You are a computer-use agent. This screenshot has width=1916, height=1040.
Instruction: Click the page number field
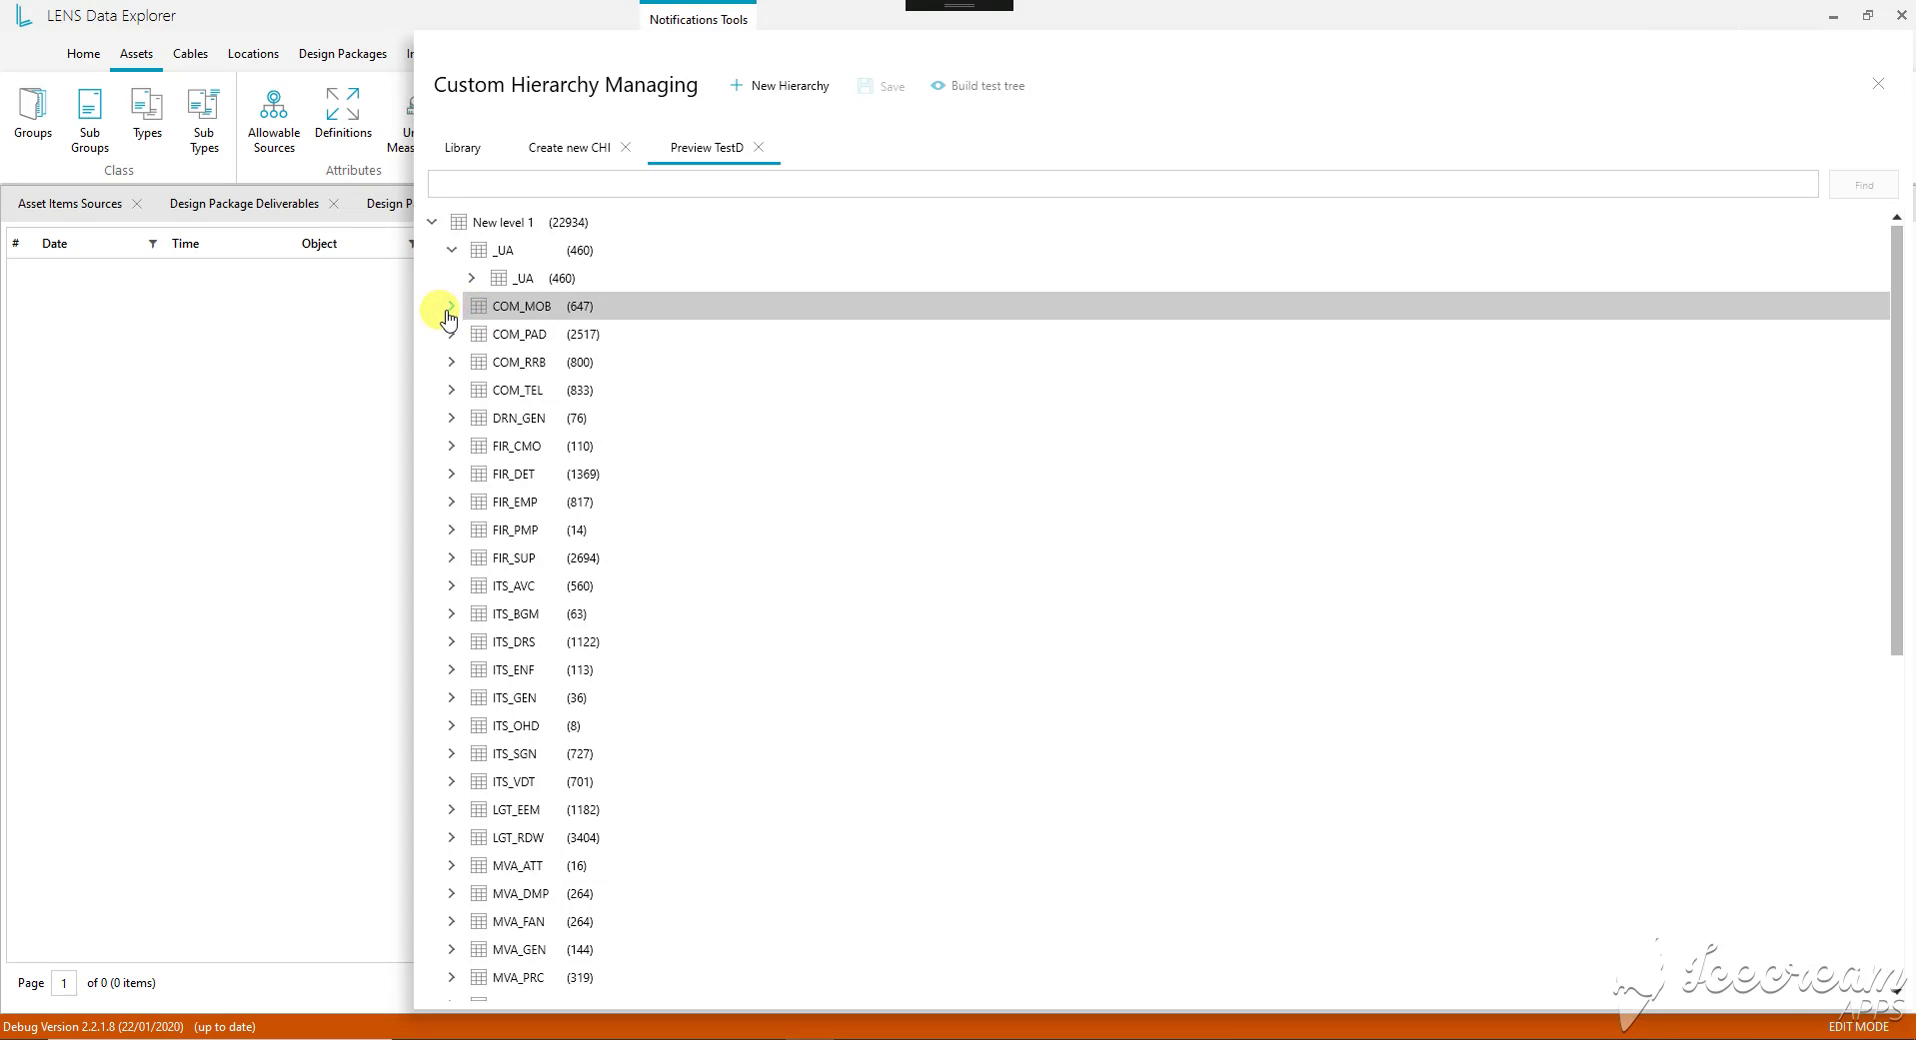[64, 983]
